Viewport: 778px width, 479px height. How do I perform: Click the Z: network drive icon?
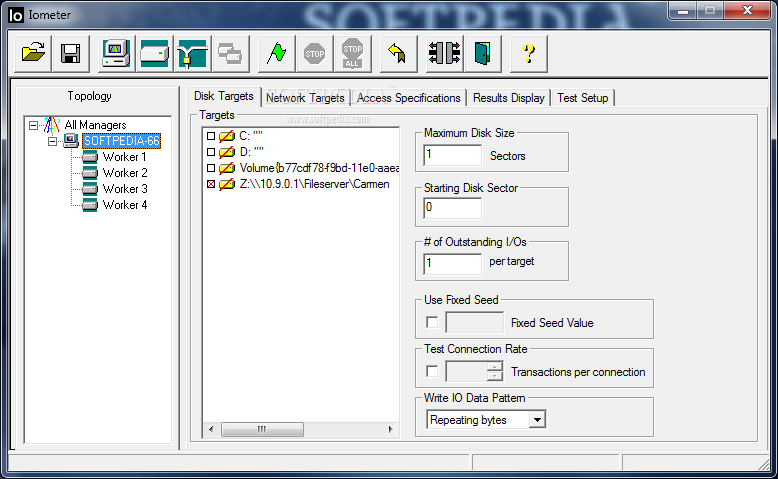[227, 184]
